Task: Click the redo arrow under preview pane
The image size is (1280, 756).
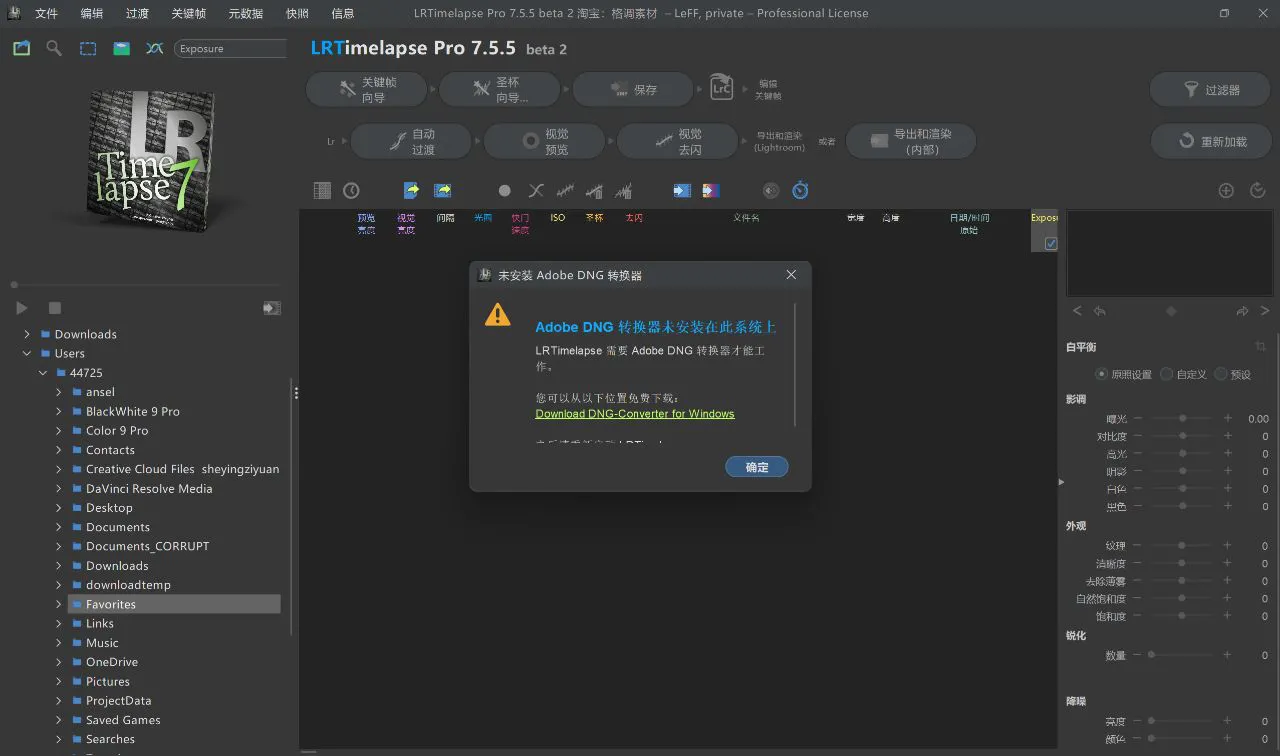Action: click(x=1242, y=311)
